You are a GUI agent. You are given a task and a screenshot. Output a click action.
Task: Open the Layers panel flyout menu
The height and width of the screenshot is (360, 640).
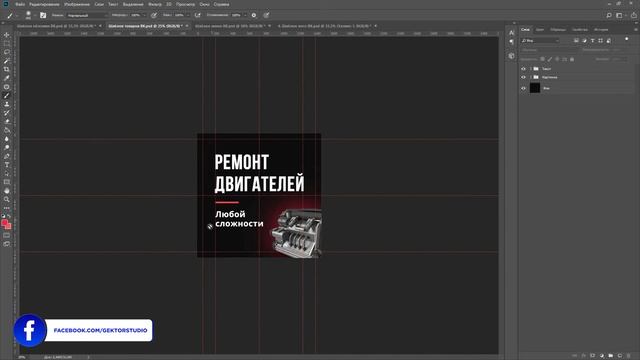[x=636, y=29]
